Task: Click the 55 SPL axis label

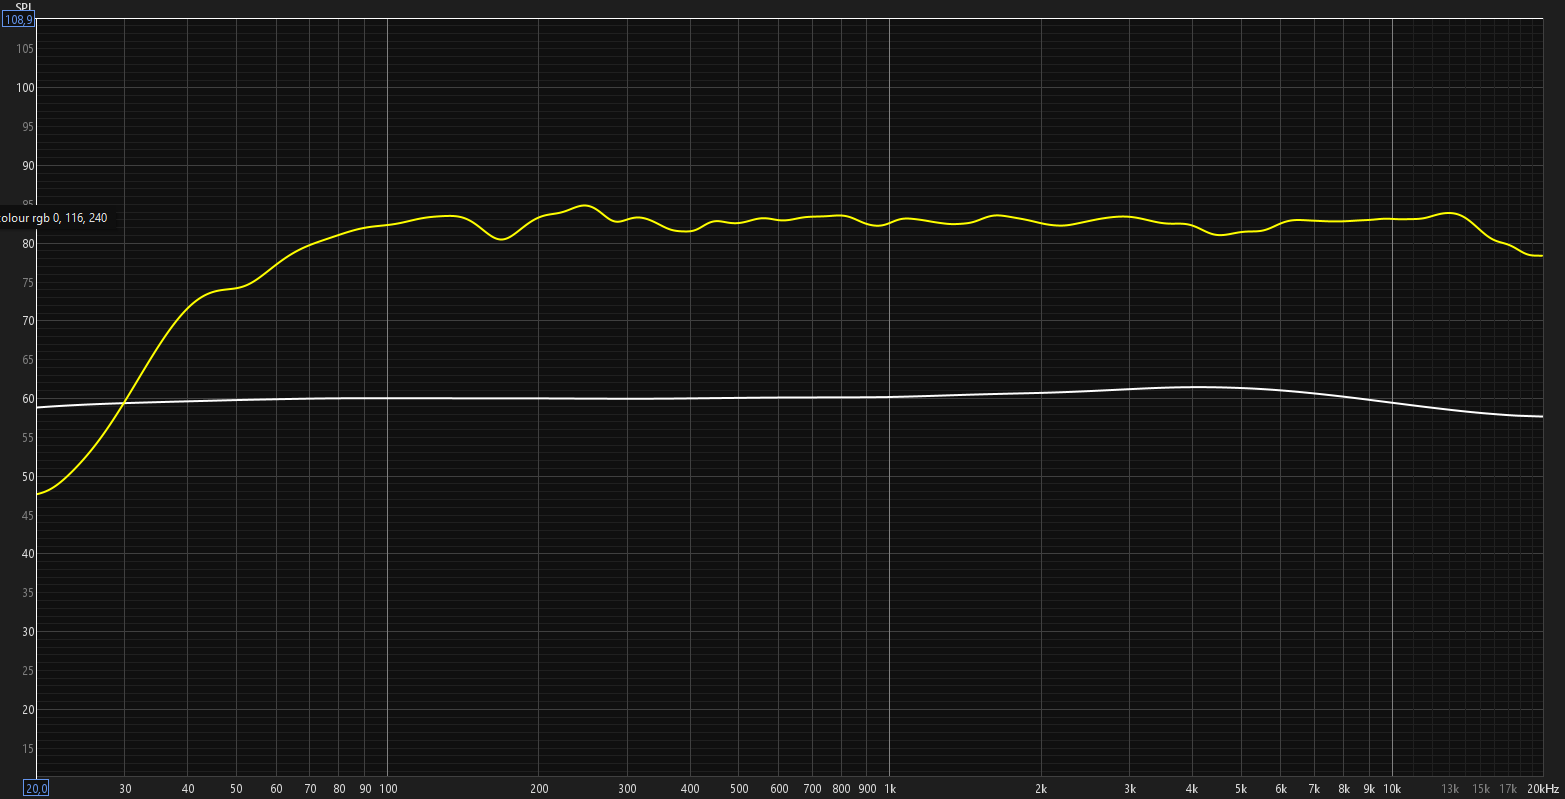Action: [28, 438]
